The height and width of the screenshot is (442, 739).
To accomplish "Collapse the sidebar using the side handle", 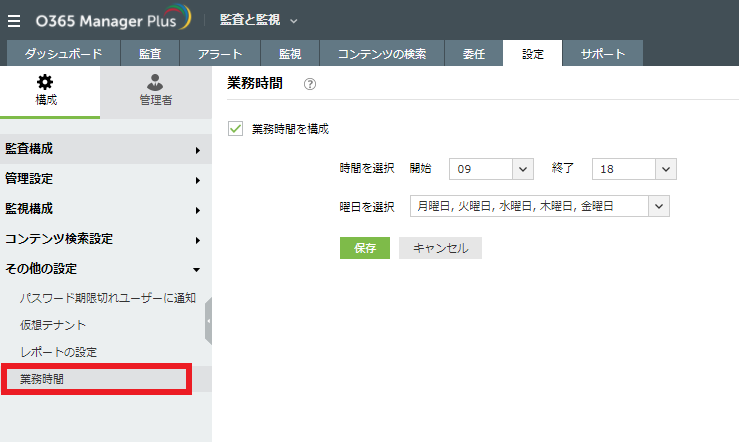I will pyautogui.click(x=208, y=321).
